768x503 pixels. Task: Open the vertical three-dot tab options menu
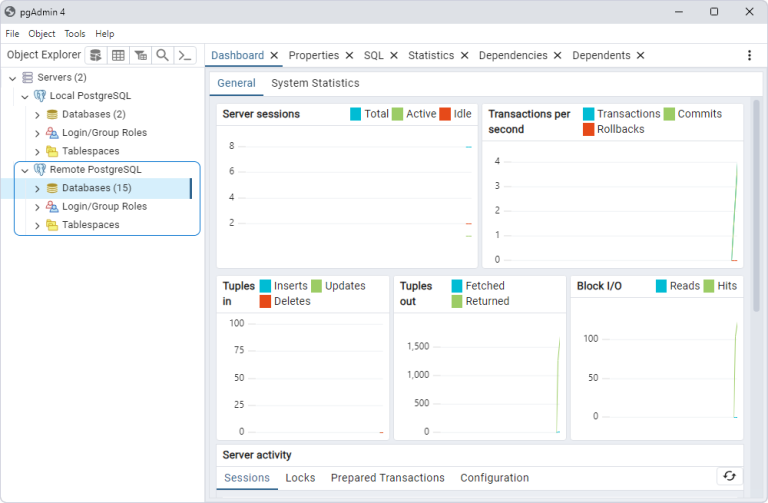pyautogui.click(x=749, y=55)
